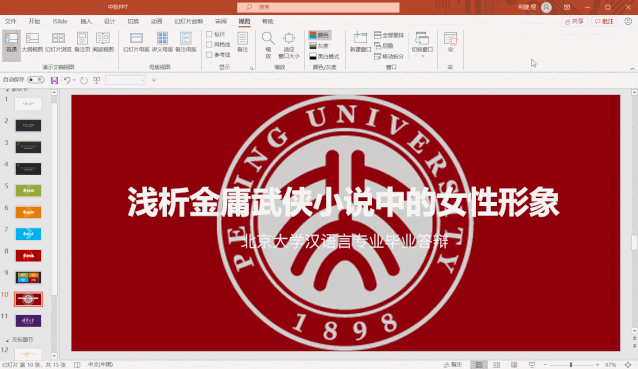Open Slide Master (幻灯片母版) view
This screenshot has height=369, width=638.
click(136, 42)
